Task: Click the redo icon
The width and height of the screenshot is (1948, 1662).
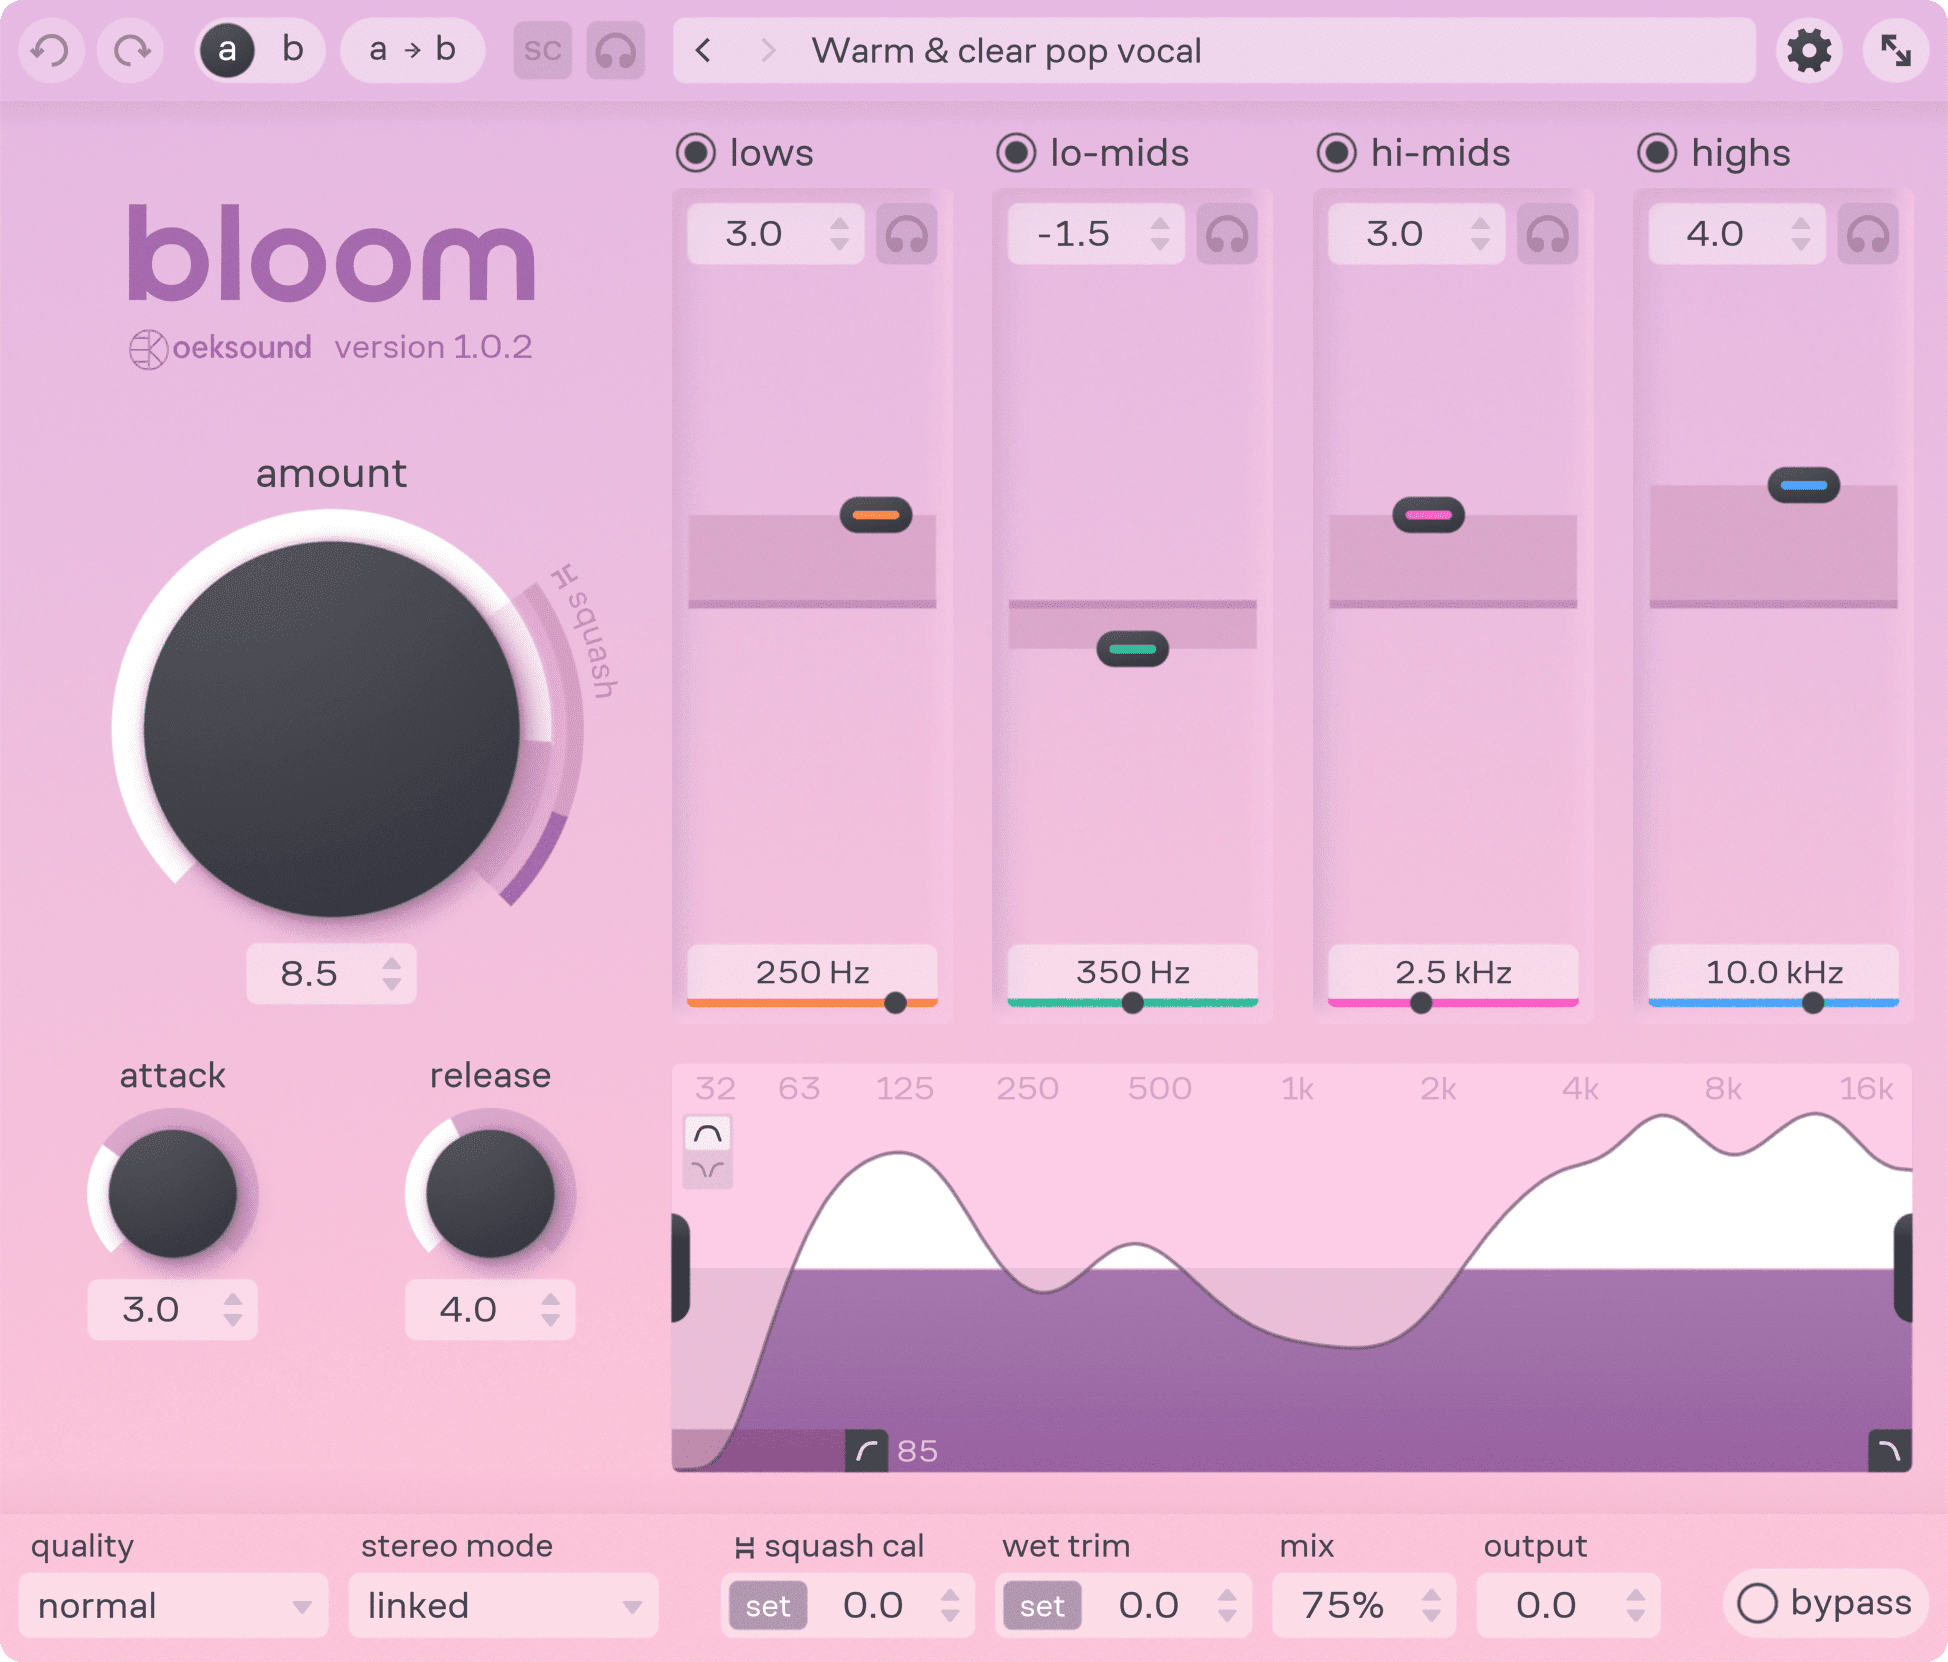Action: (x=130, y=50)
